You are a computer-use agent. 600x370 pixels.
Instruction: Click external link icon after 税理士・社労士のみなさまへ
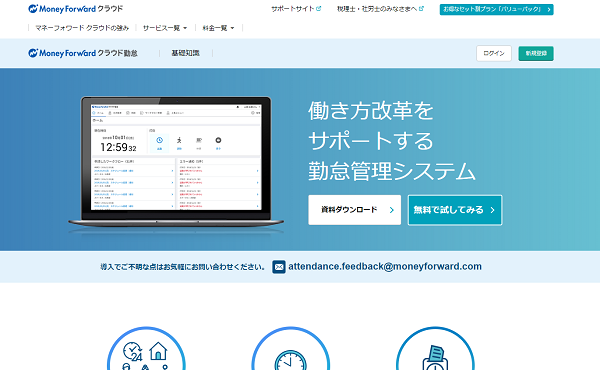click(421, 8)
